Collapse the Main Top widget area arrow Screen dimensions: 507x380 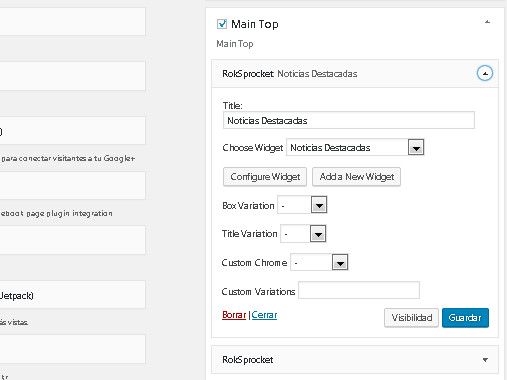pyautogui.click(x=487, y=22)
